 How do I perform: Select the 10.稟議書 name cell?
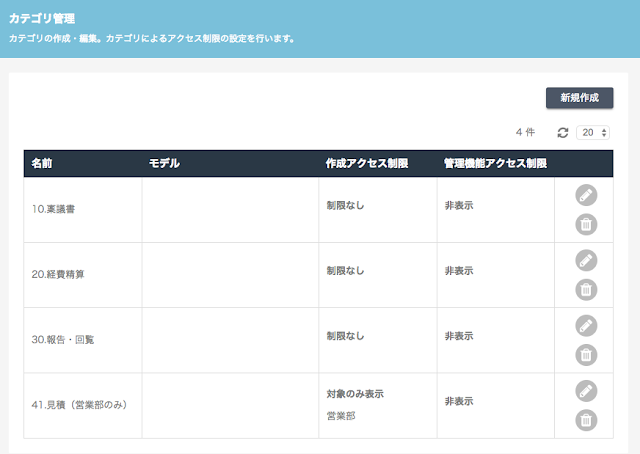pos(83,209)
